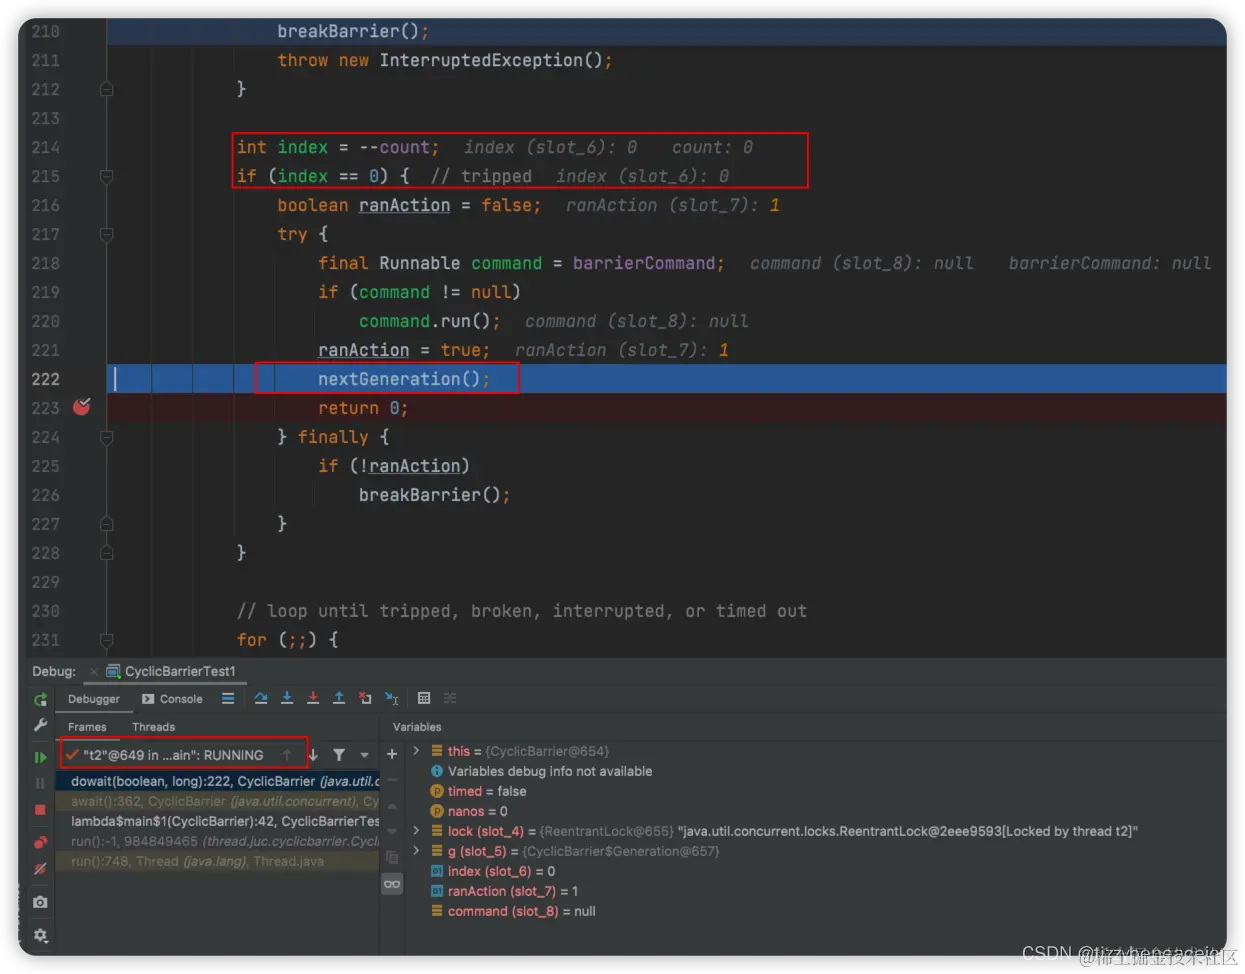Click the Resume Program green play icon
This screenshot has height=974, width=1245.
[40, 757]
